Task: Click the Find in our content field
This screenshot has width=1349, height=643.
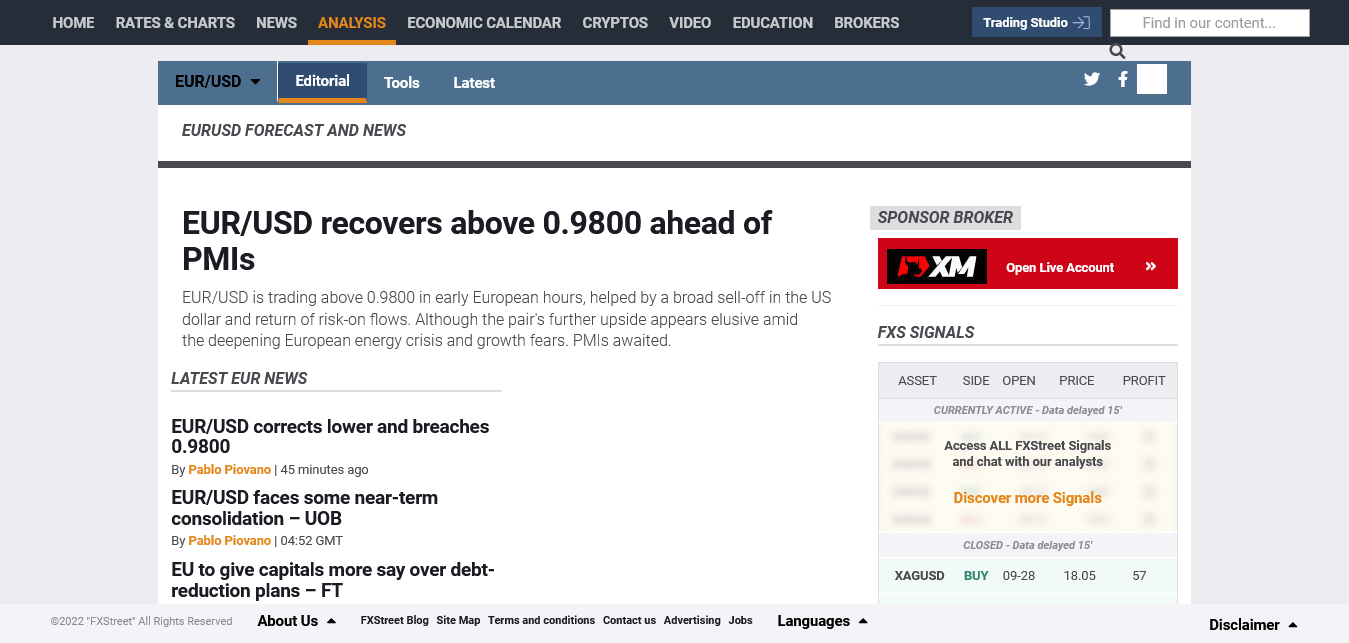Action: [x=1209, y=23]
